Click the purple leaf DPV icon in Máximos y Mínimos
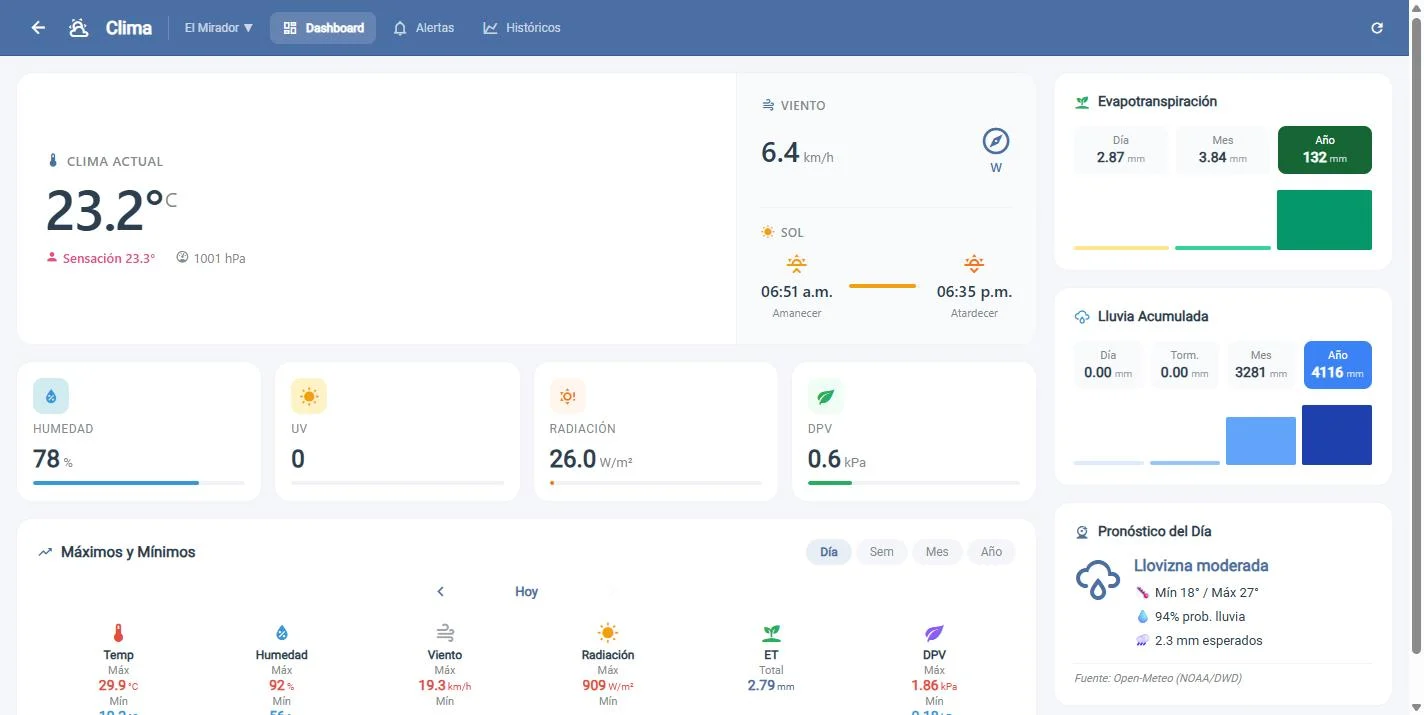The height and width of the screenshot is (715, 1424). (x=934, y=633)
